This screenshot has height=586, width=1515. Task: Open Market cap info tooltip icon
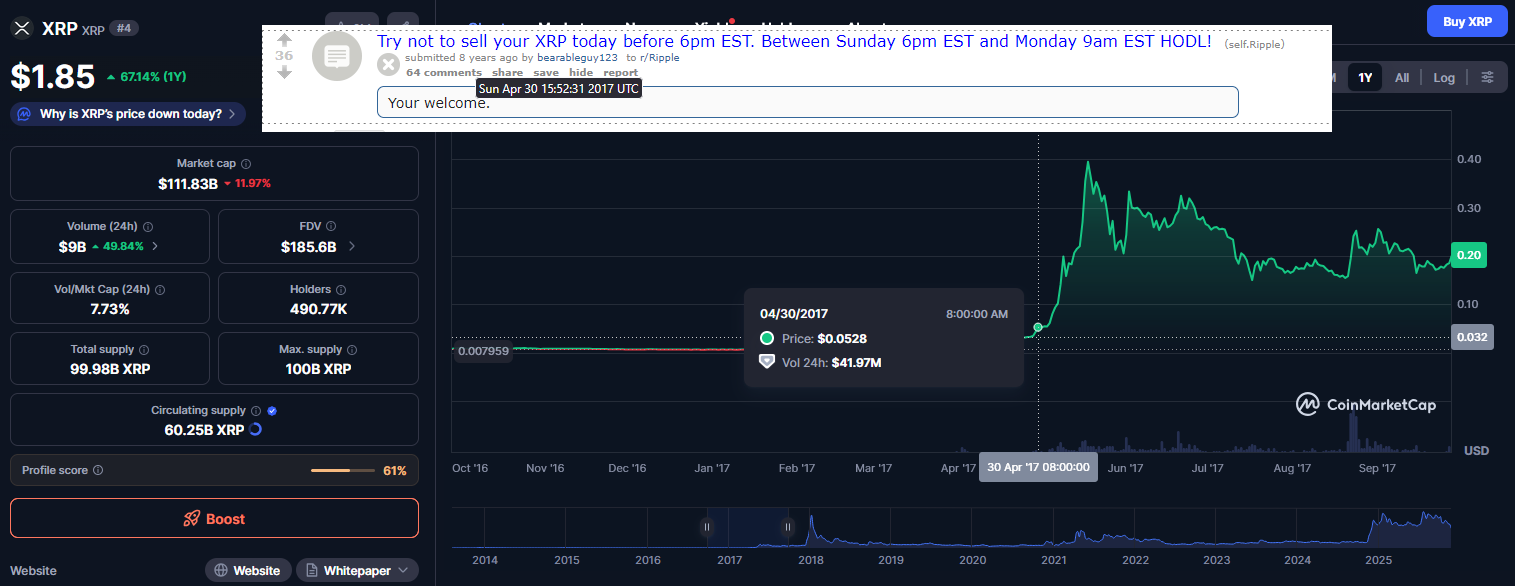click(246, 163)
